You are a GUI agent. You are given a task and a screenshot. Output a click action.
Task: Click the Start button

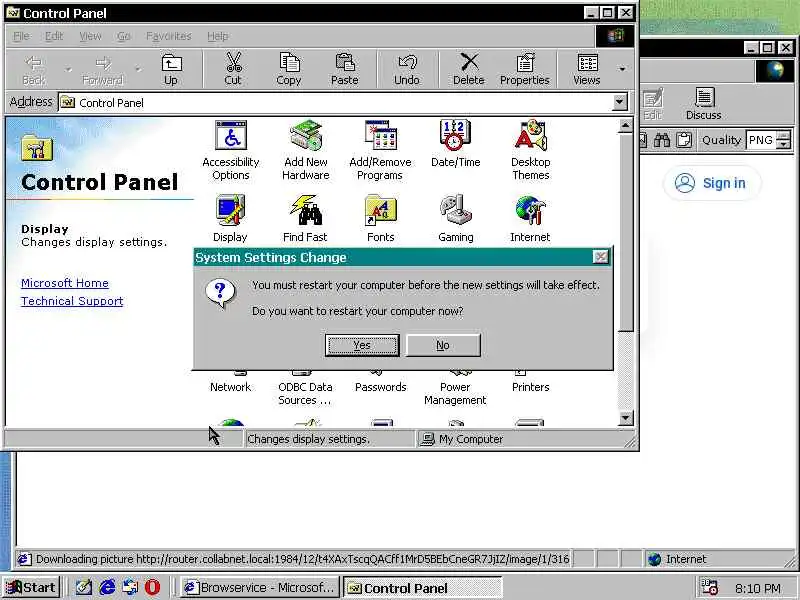coord(32,587)
